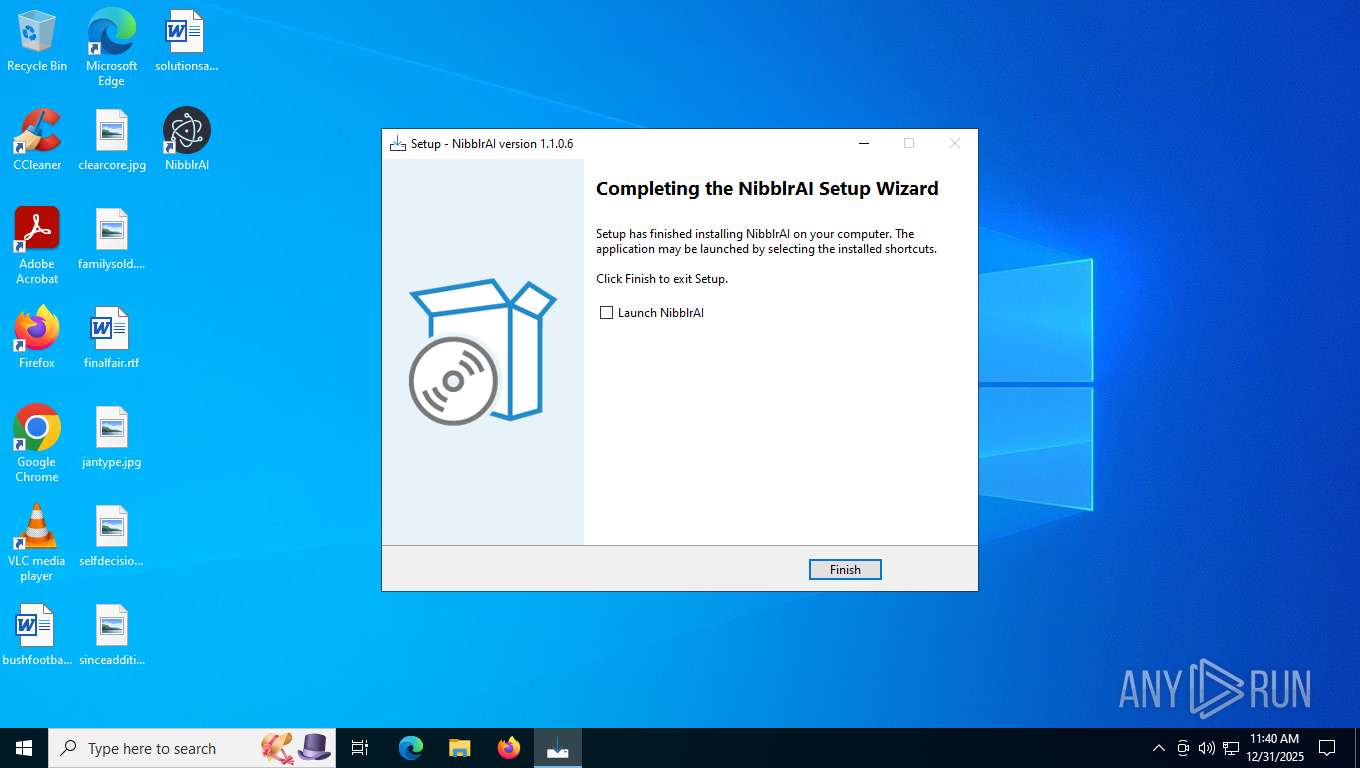Select the jantype.jpg image file
The height and width of the screenshot is (768, 1360).
[x=112, y=437]
